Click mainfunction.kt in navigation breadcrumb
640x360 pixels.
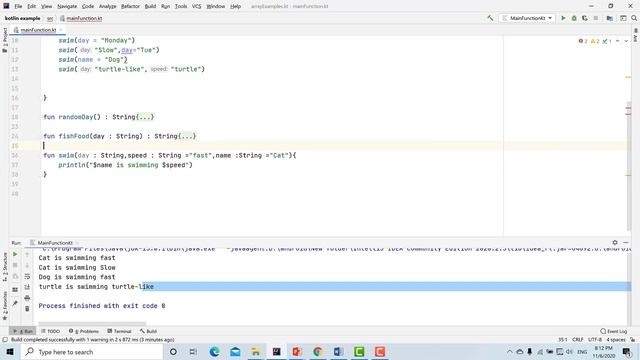(x=81, y=18)
